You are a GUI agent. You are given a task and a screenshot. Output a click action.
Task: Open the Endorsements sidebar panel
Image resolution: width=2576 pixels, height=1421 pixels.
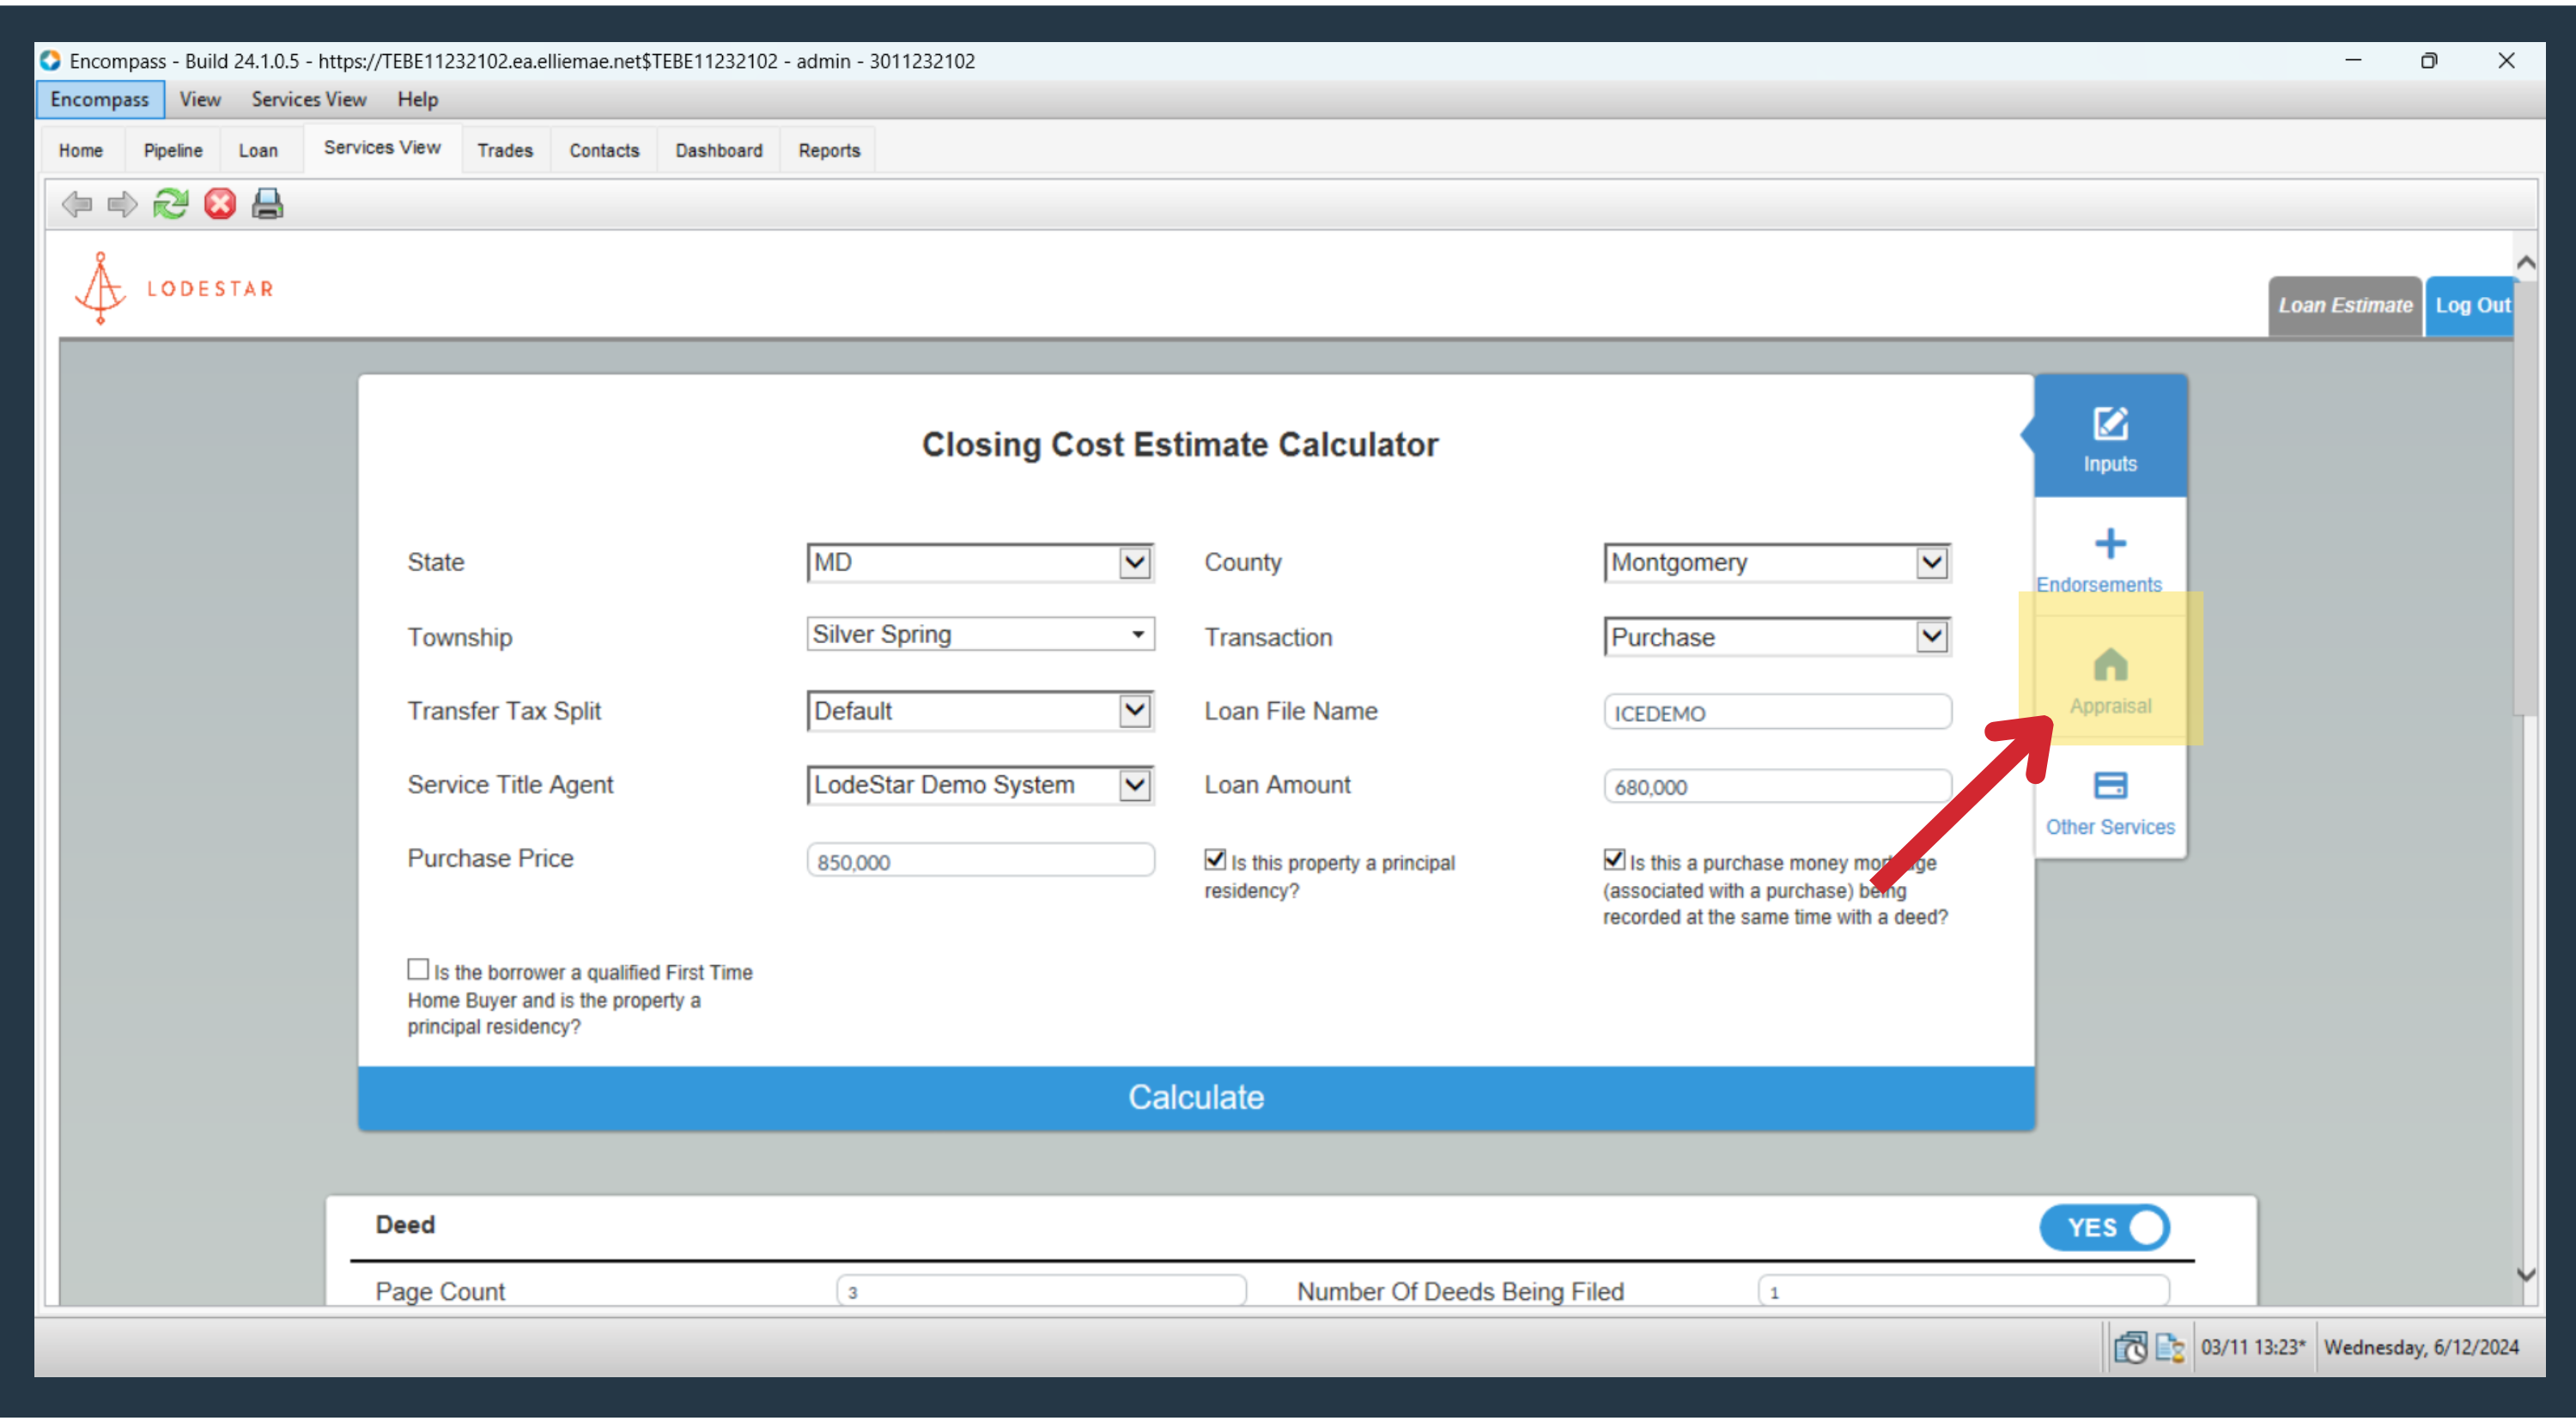[2110, 559]
